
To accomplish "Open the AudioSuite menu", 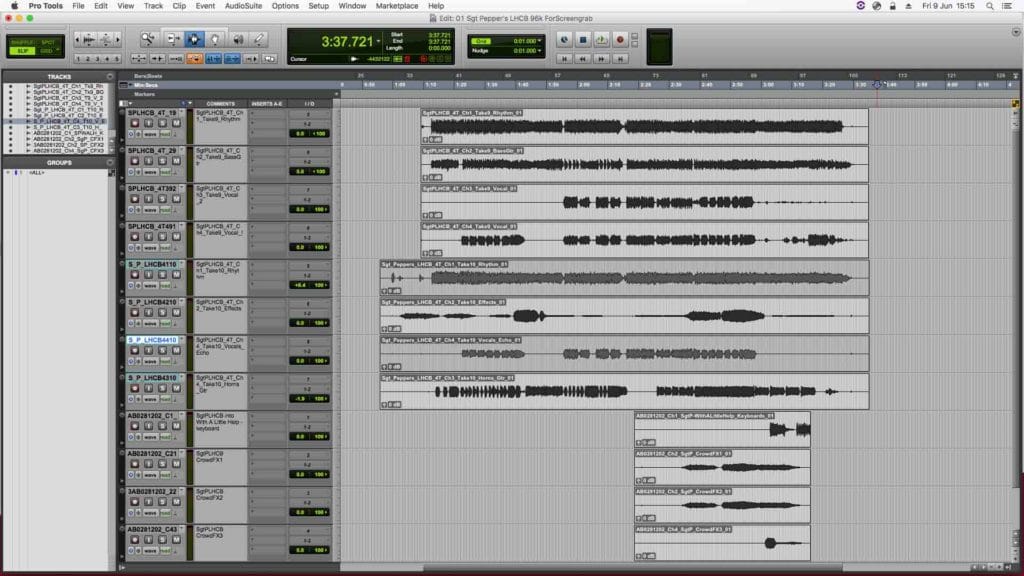I will click(x=244, y=6).
